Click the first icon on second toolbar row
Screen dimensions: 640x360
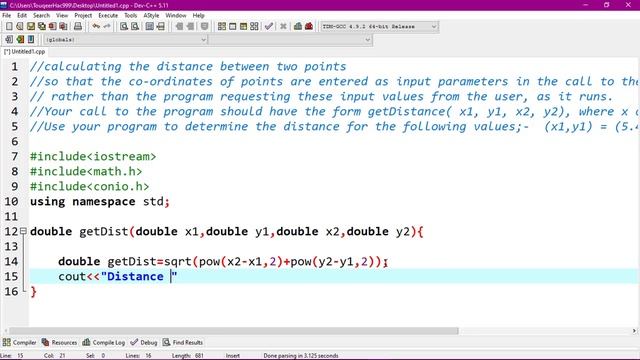[x=9, y=40]
